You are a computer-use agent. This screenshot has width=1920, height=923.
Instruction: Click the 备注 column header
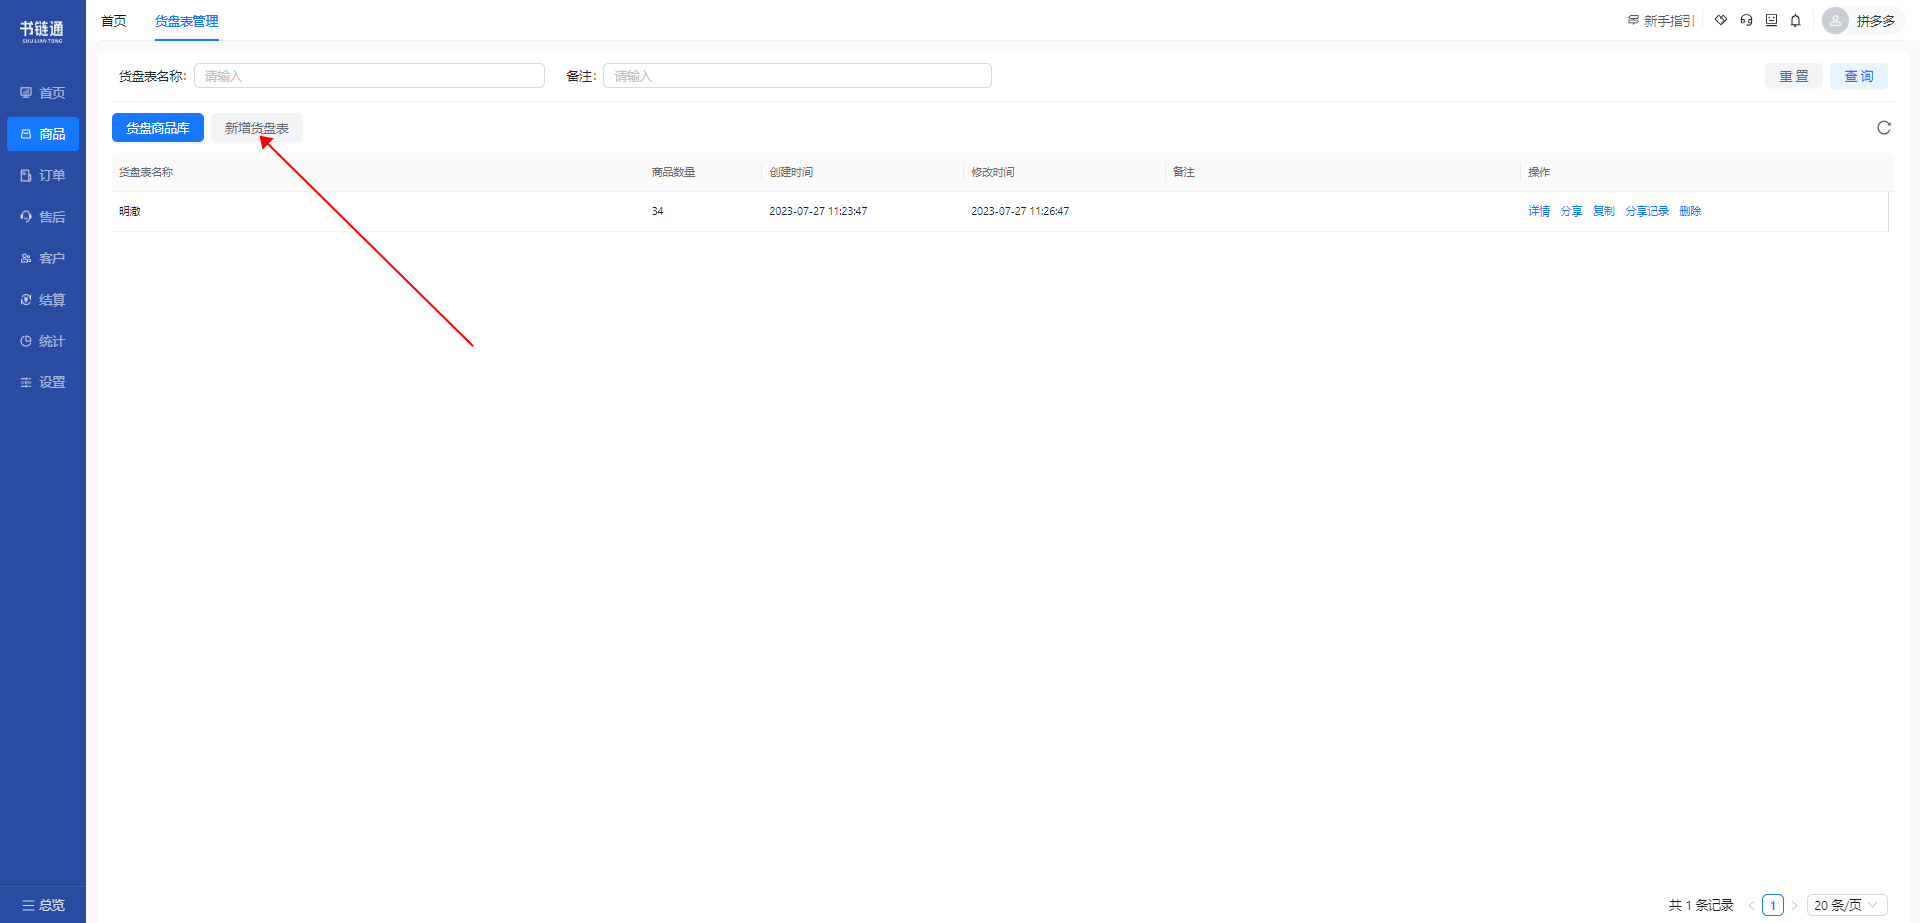1184,172
